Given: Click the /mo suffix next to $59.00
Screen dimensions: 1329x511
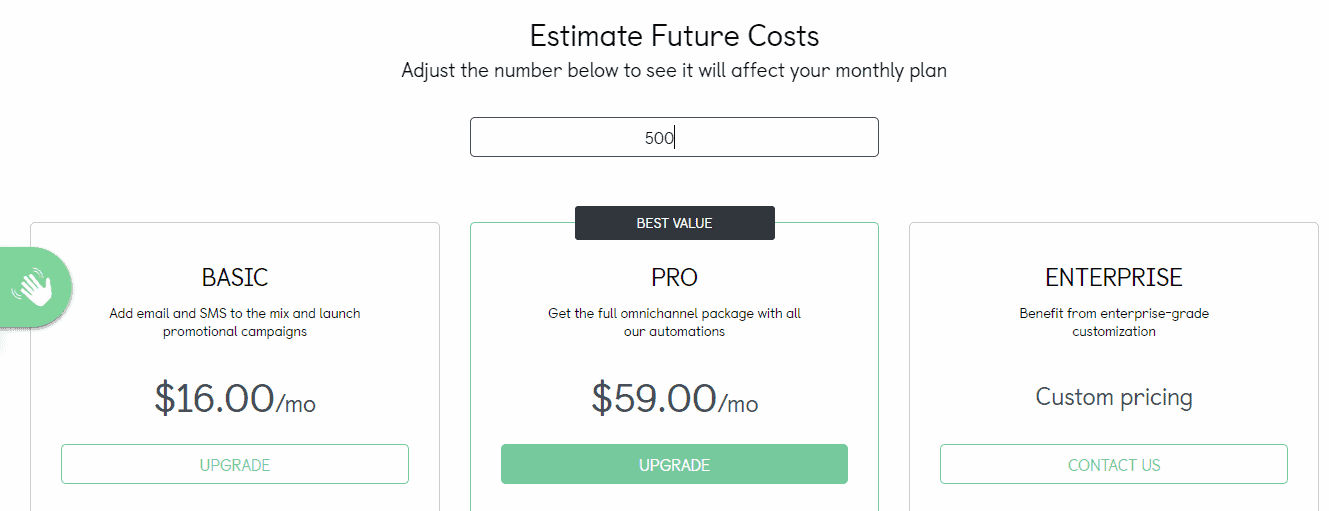Looking at the screenshot, I should click(738, 404).
